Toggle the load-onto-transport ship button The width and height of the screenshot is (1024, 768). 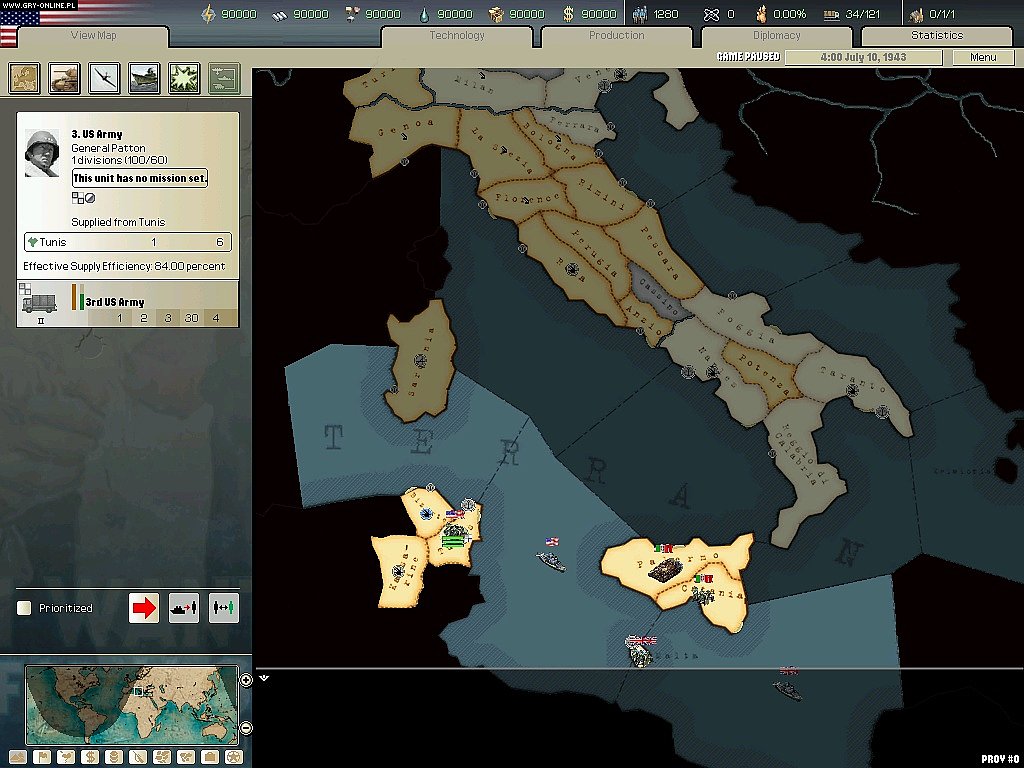tap(184, 607)
